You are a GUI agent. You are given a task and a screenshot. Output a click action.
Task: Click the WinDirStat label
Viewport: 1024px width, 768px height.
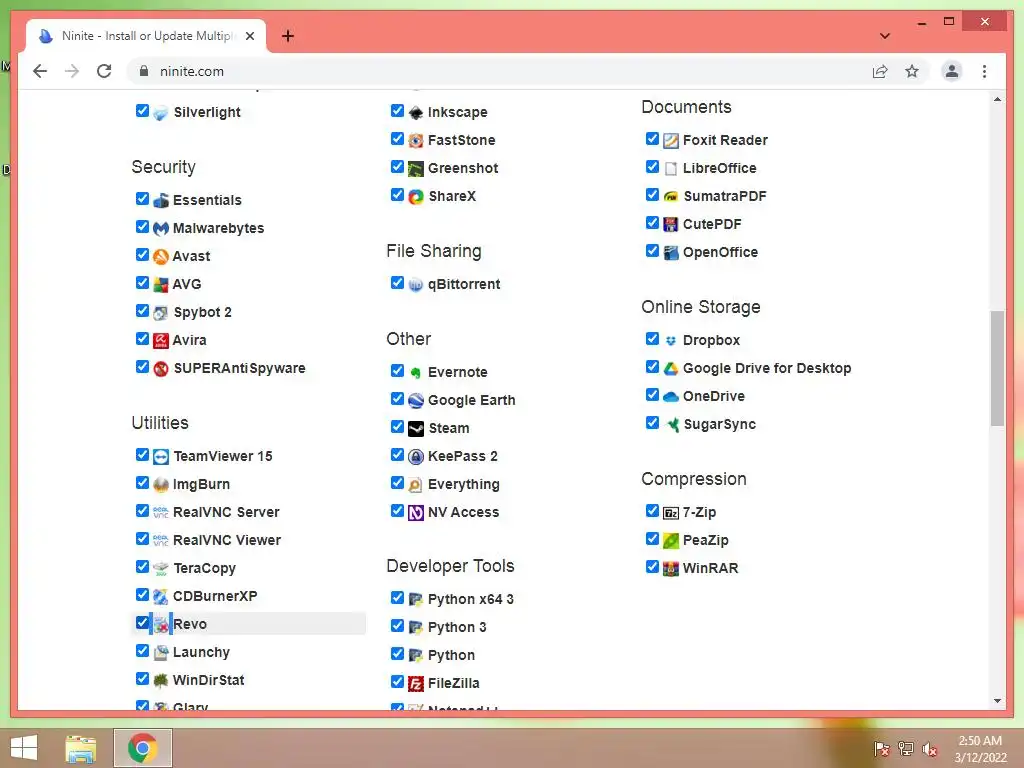pos(208,680)
